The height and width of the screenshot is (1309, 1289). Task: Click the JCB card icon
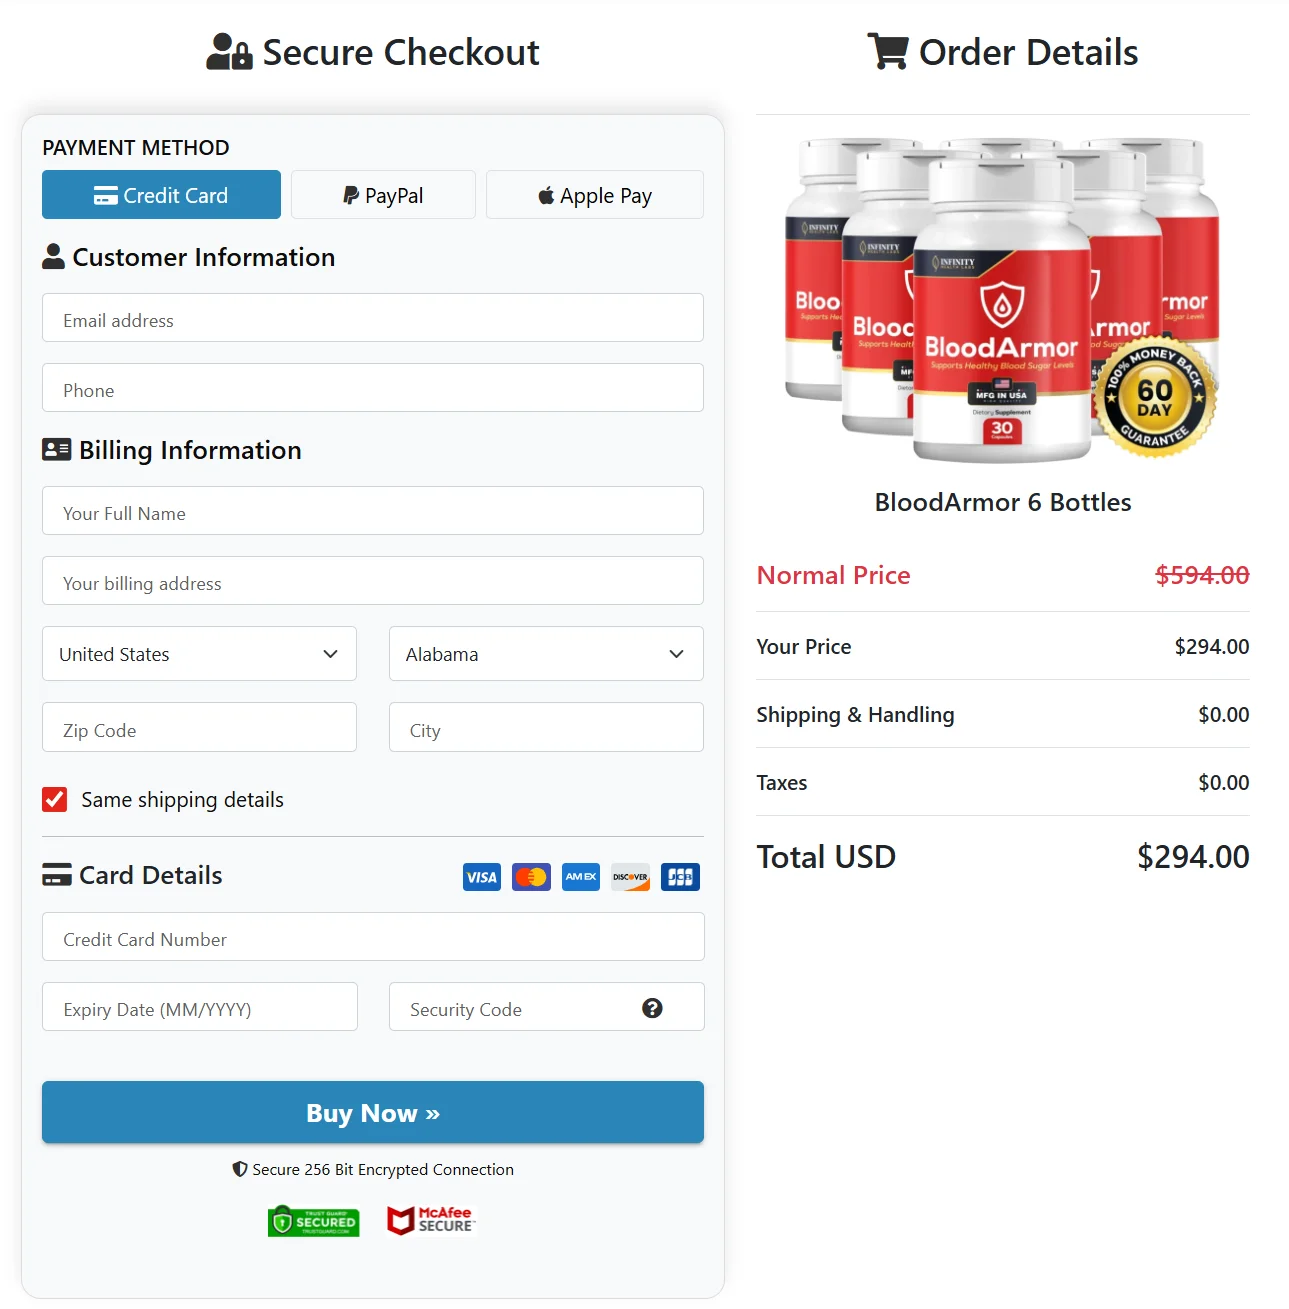point(680,877)
